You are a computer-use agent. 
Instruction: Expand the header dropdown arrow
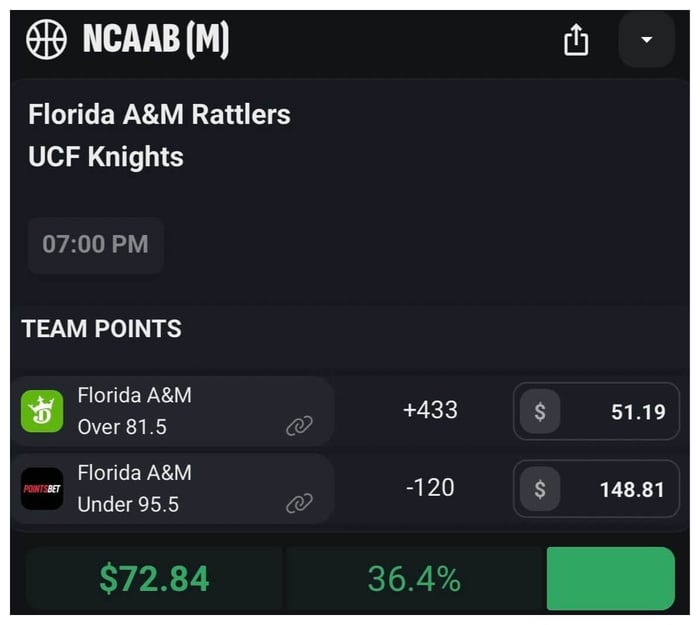pyautogui.click(x=646, y=40)
